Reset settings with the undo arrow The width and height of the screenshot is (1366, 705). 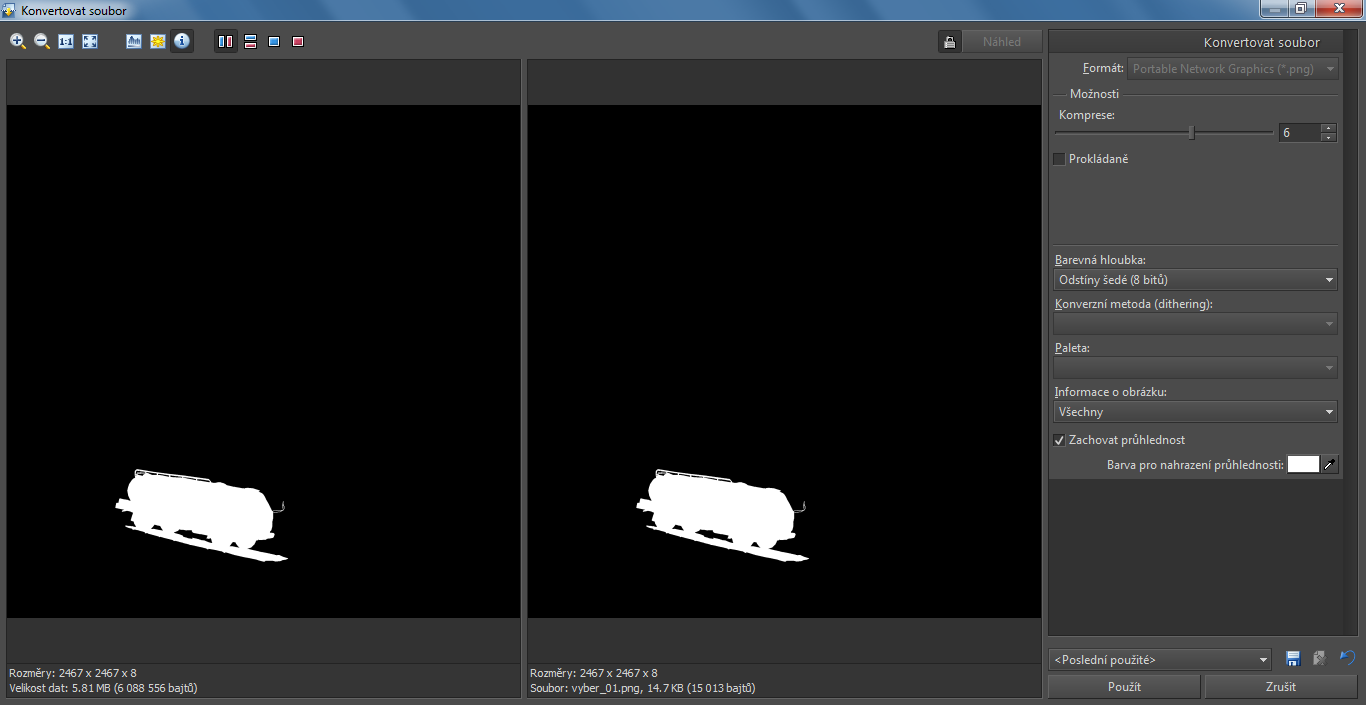pyautogui.click(x=1347, y=658)
